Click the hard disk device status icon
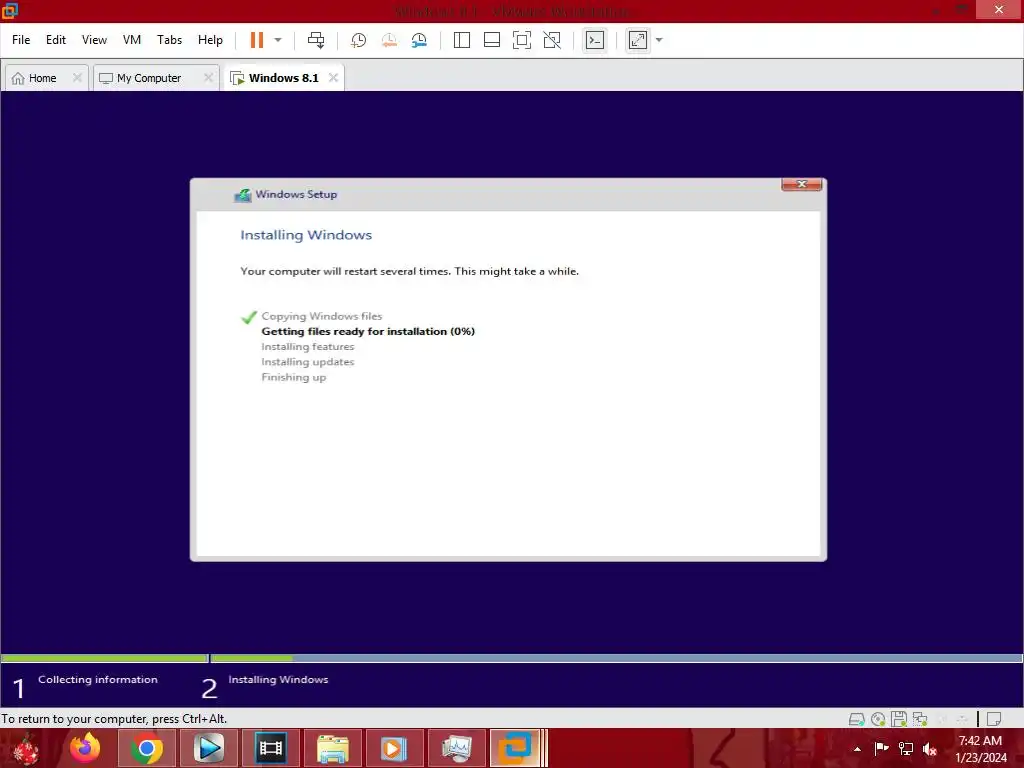 point(856,719)
